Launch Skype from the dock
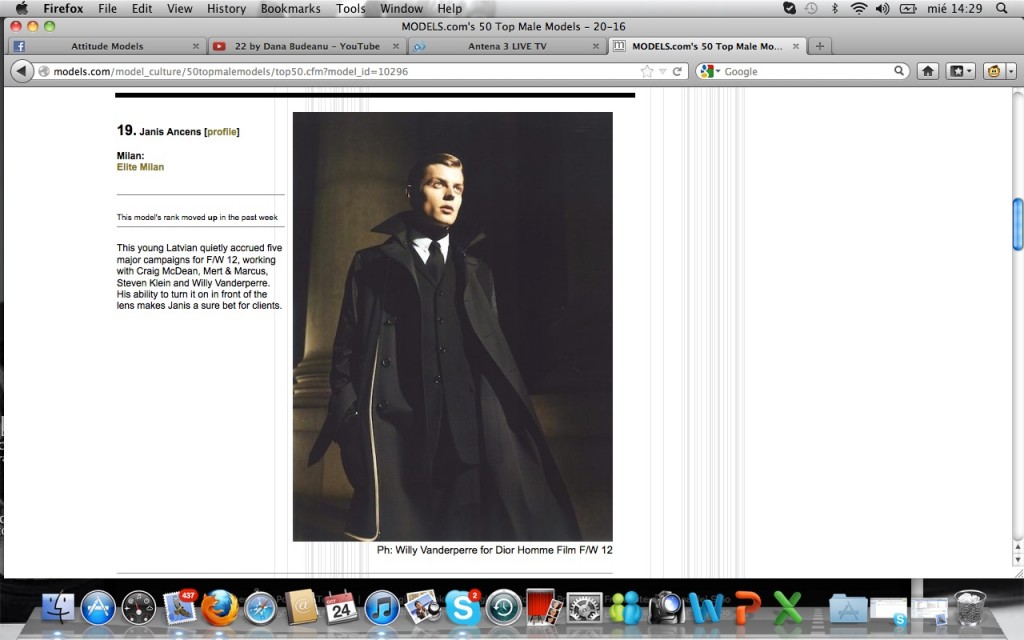1024x640 pixels. pyautogui.click(x=462, y=607)
